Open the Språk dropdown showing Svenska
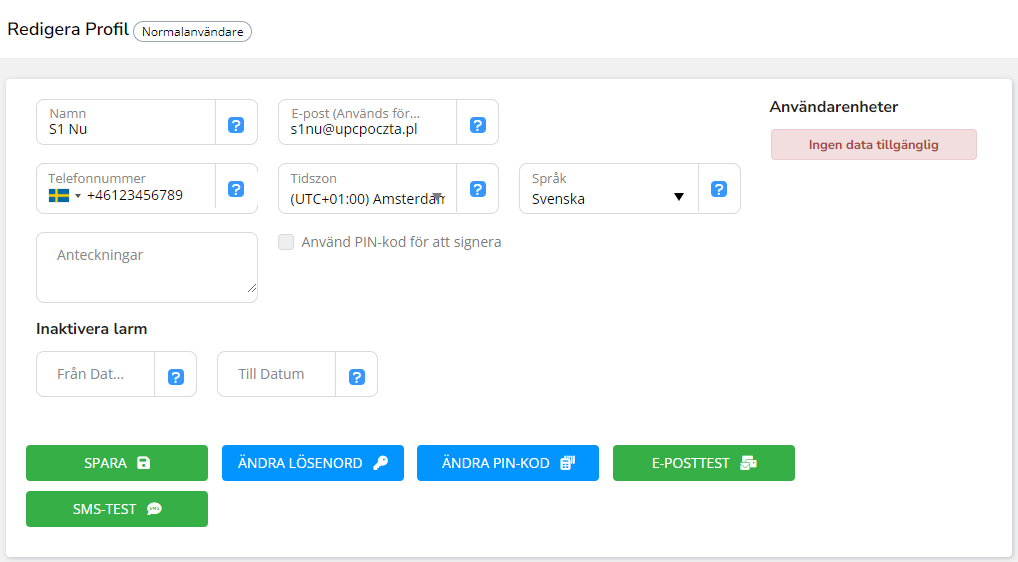This screenshot has width=1018, height=562. [608, 198]
